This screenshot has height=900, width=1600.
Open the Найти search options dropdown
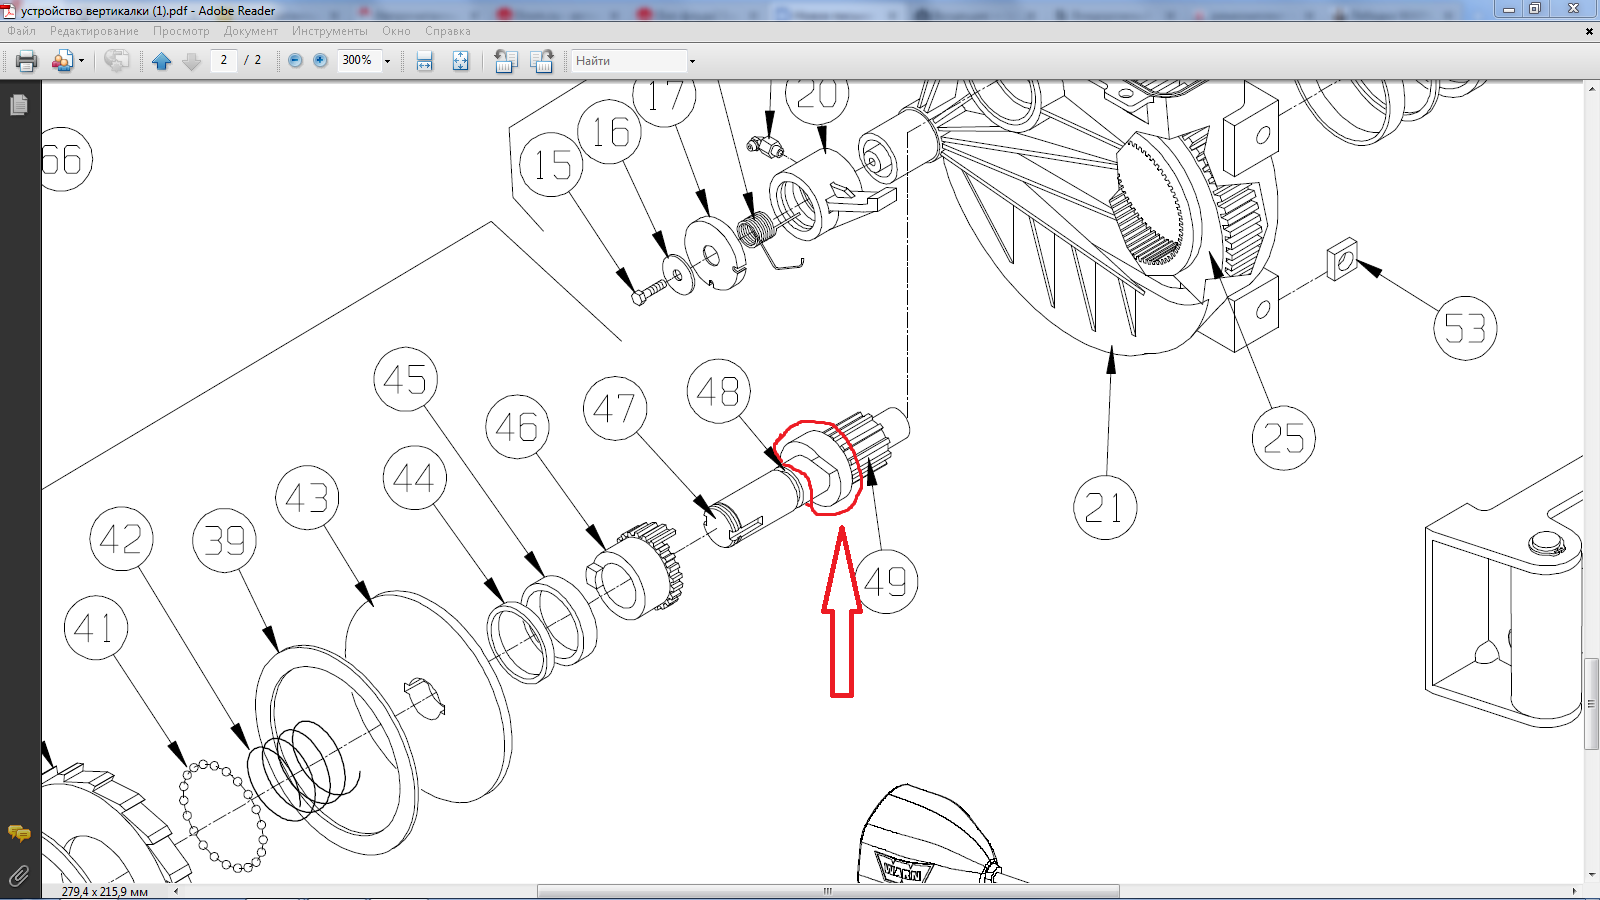[692, 61]
